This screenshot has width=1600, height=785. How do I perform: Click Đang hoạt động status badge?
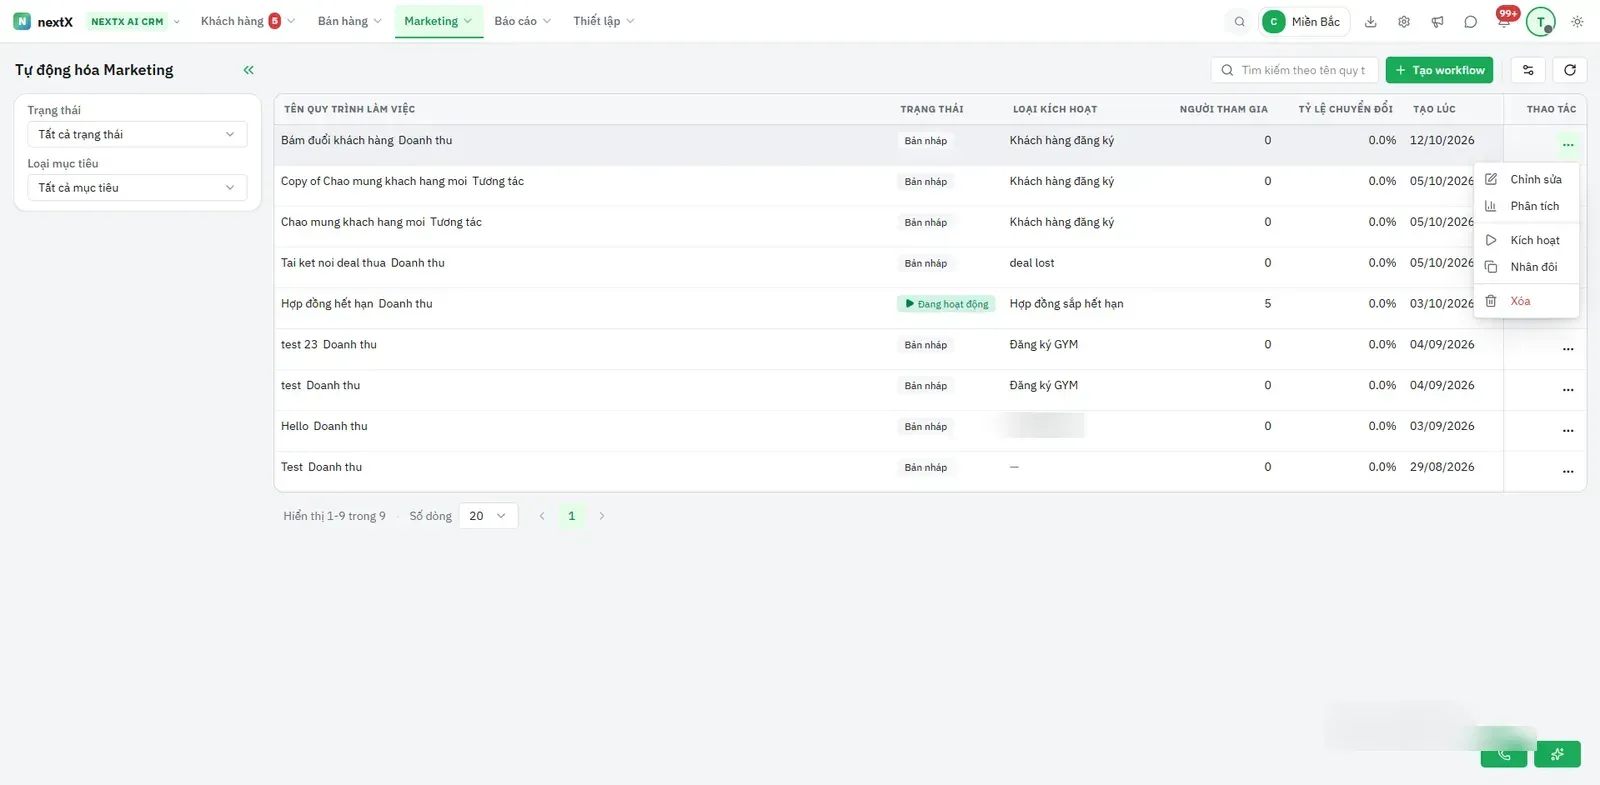pyautogui.click(x=946, y=304)
